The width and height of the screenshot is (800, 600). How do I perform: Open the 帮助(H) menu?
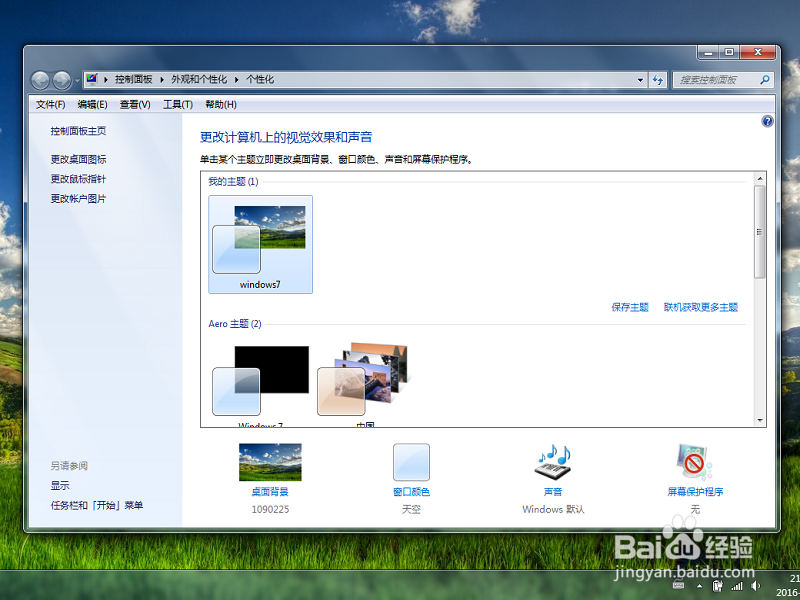221,105
